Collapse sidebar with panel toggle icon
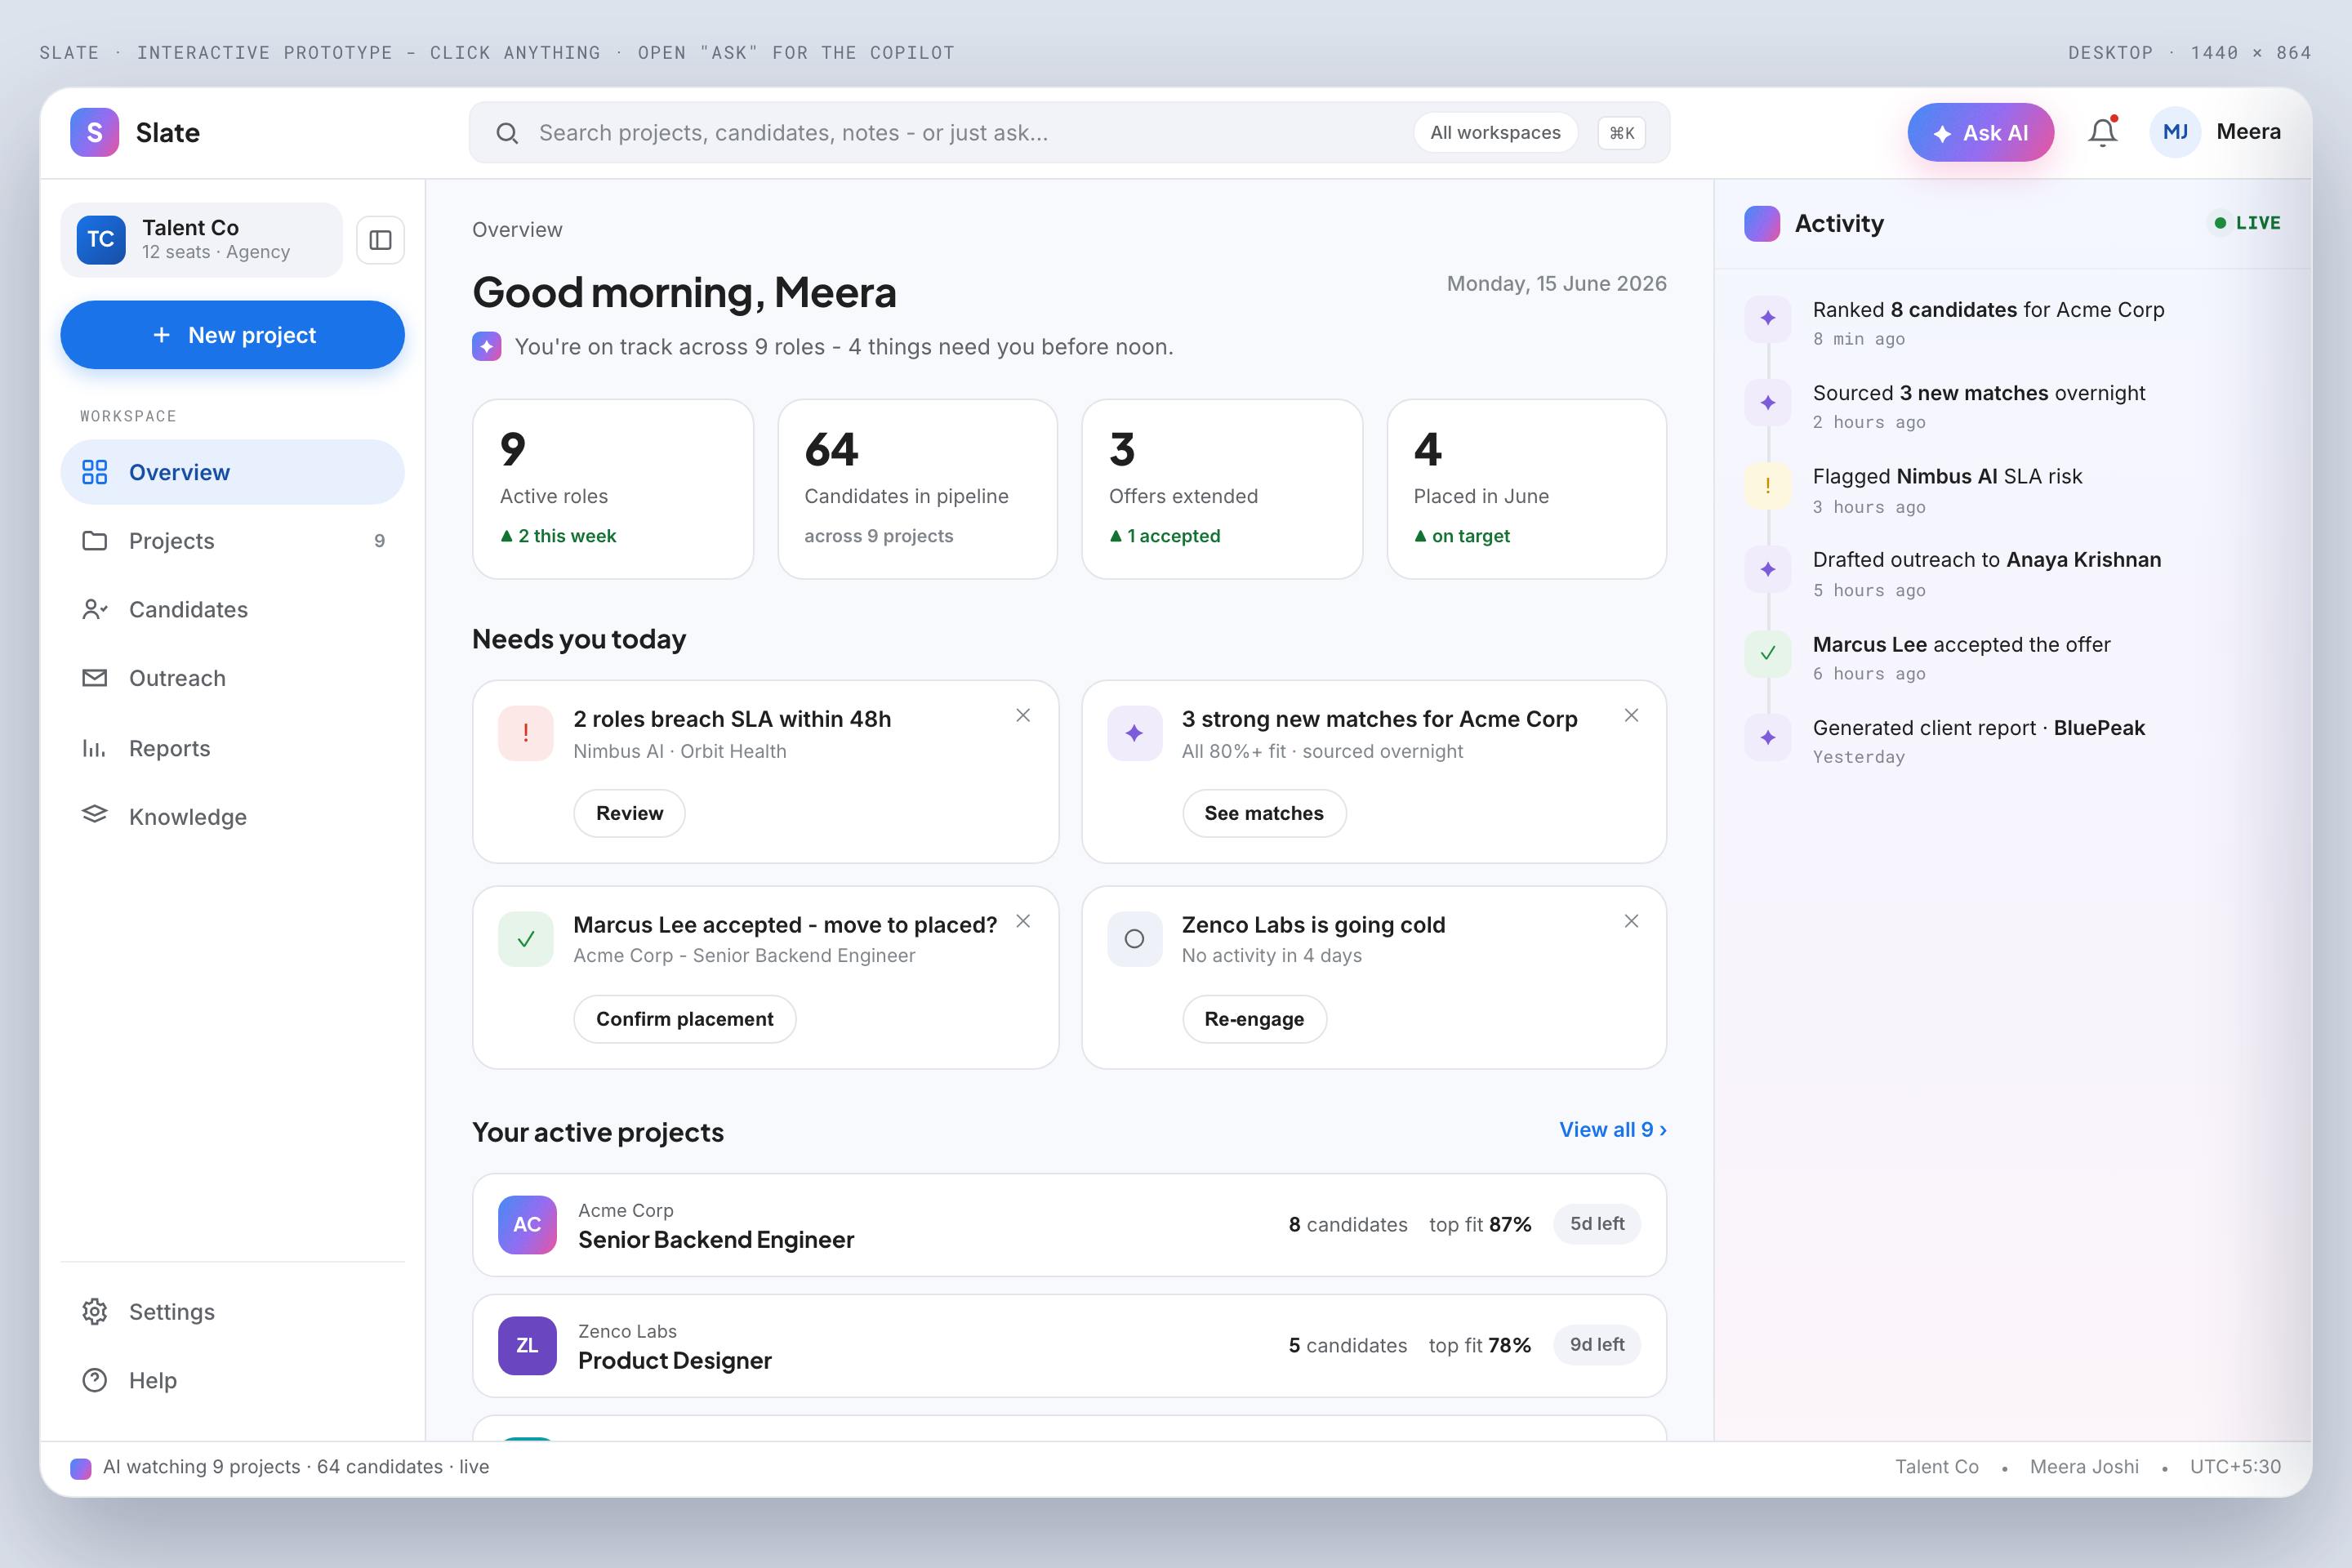The image size is (2352, 1568). (380, 240)
